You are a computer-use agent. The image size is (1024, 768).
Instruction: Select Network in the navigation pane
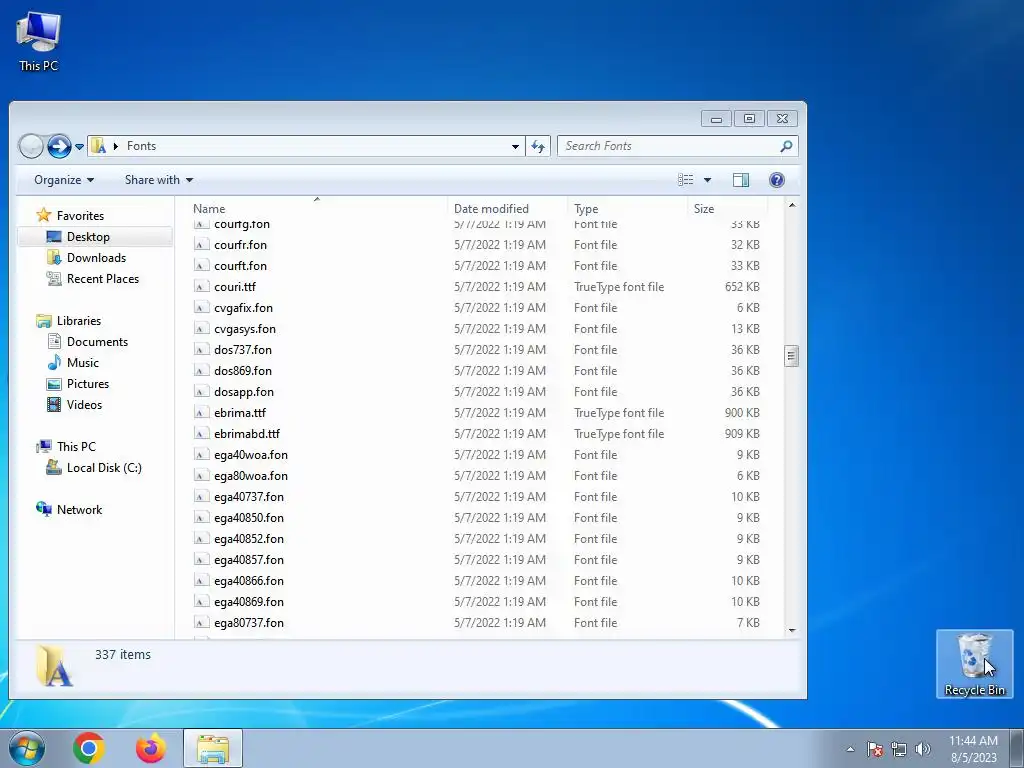click(69, 509)
